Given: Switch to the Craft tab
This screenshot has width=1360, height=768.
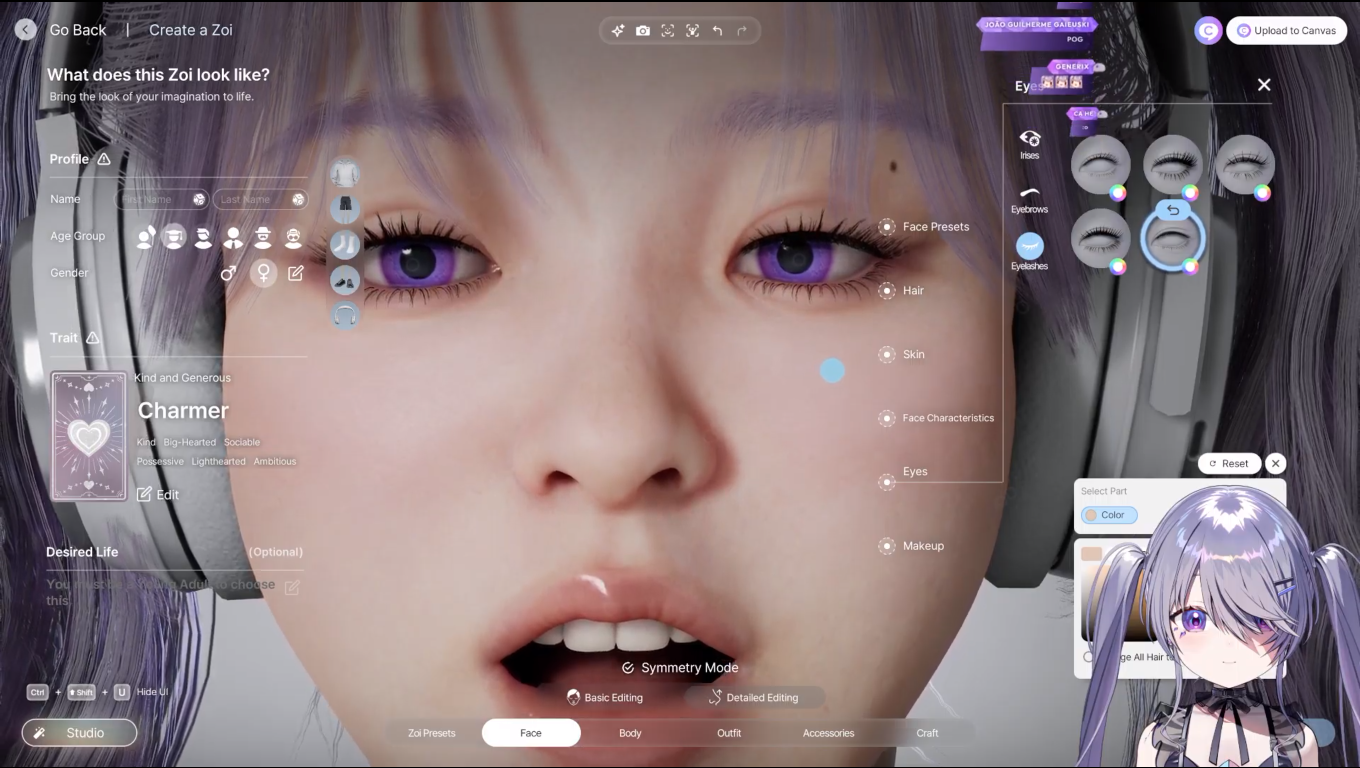Looking at the screenshot, I should 927,733.
